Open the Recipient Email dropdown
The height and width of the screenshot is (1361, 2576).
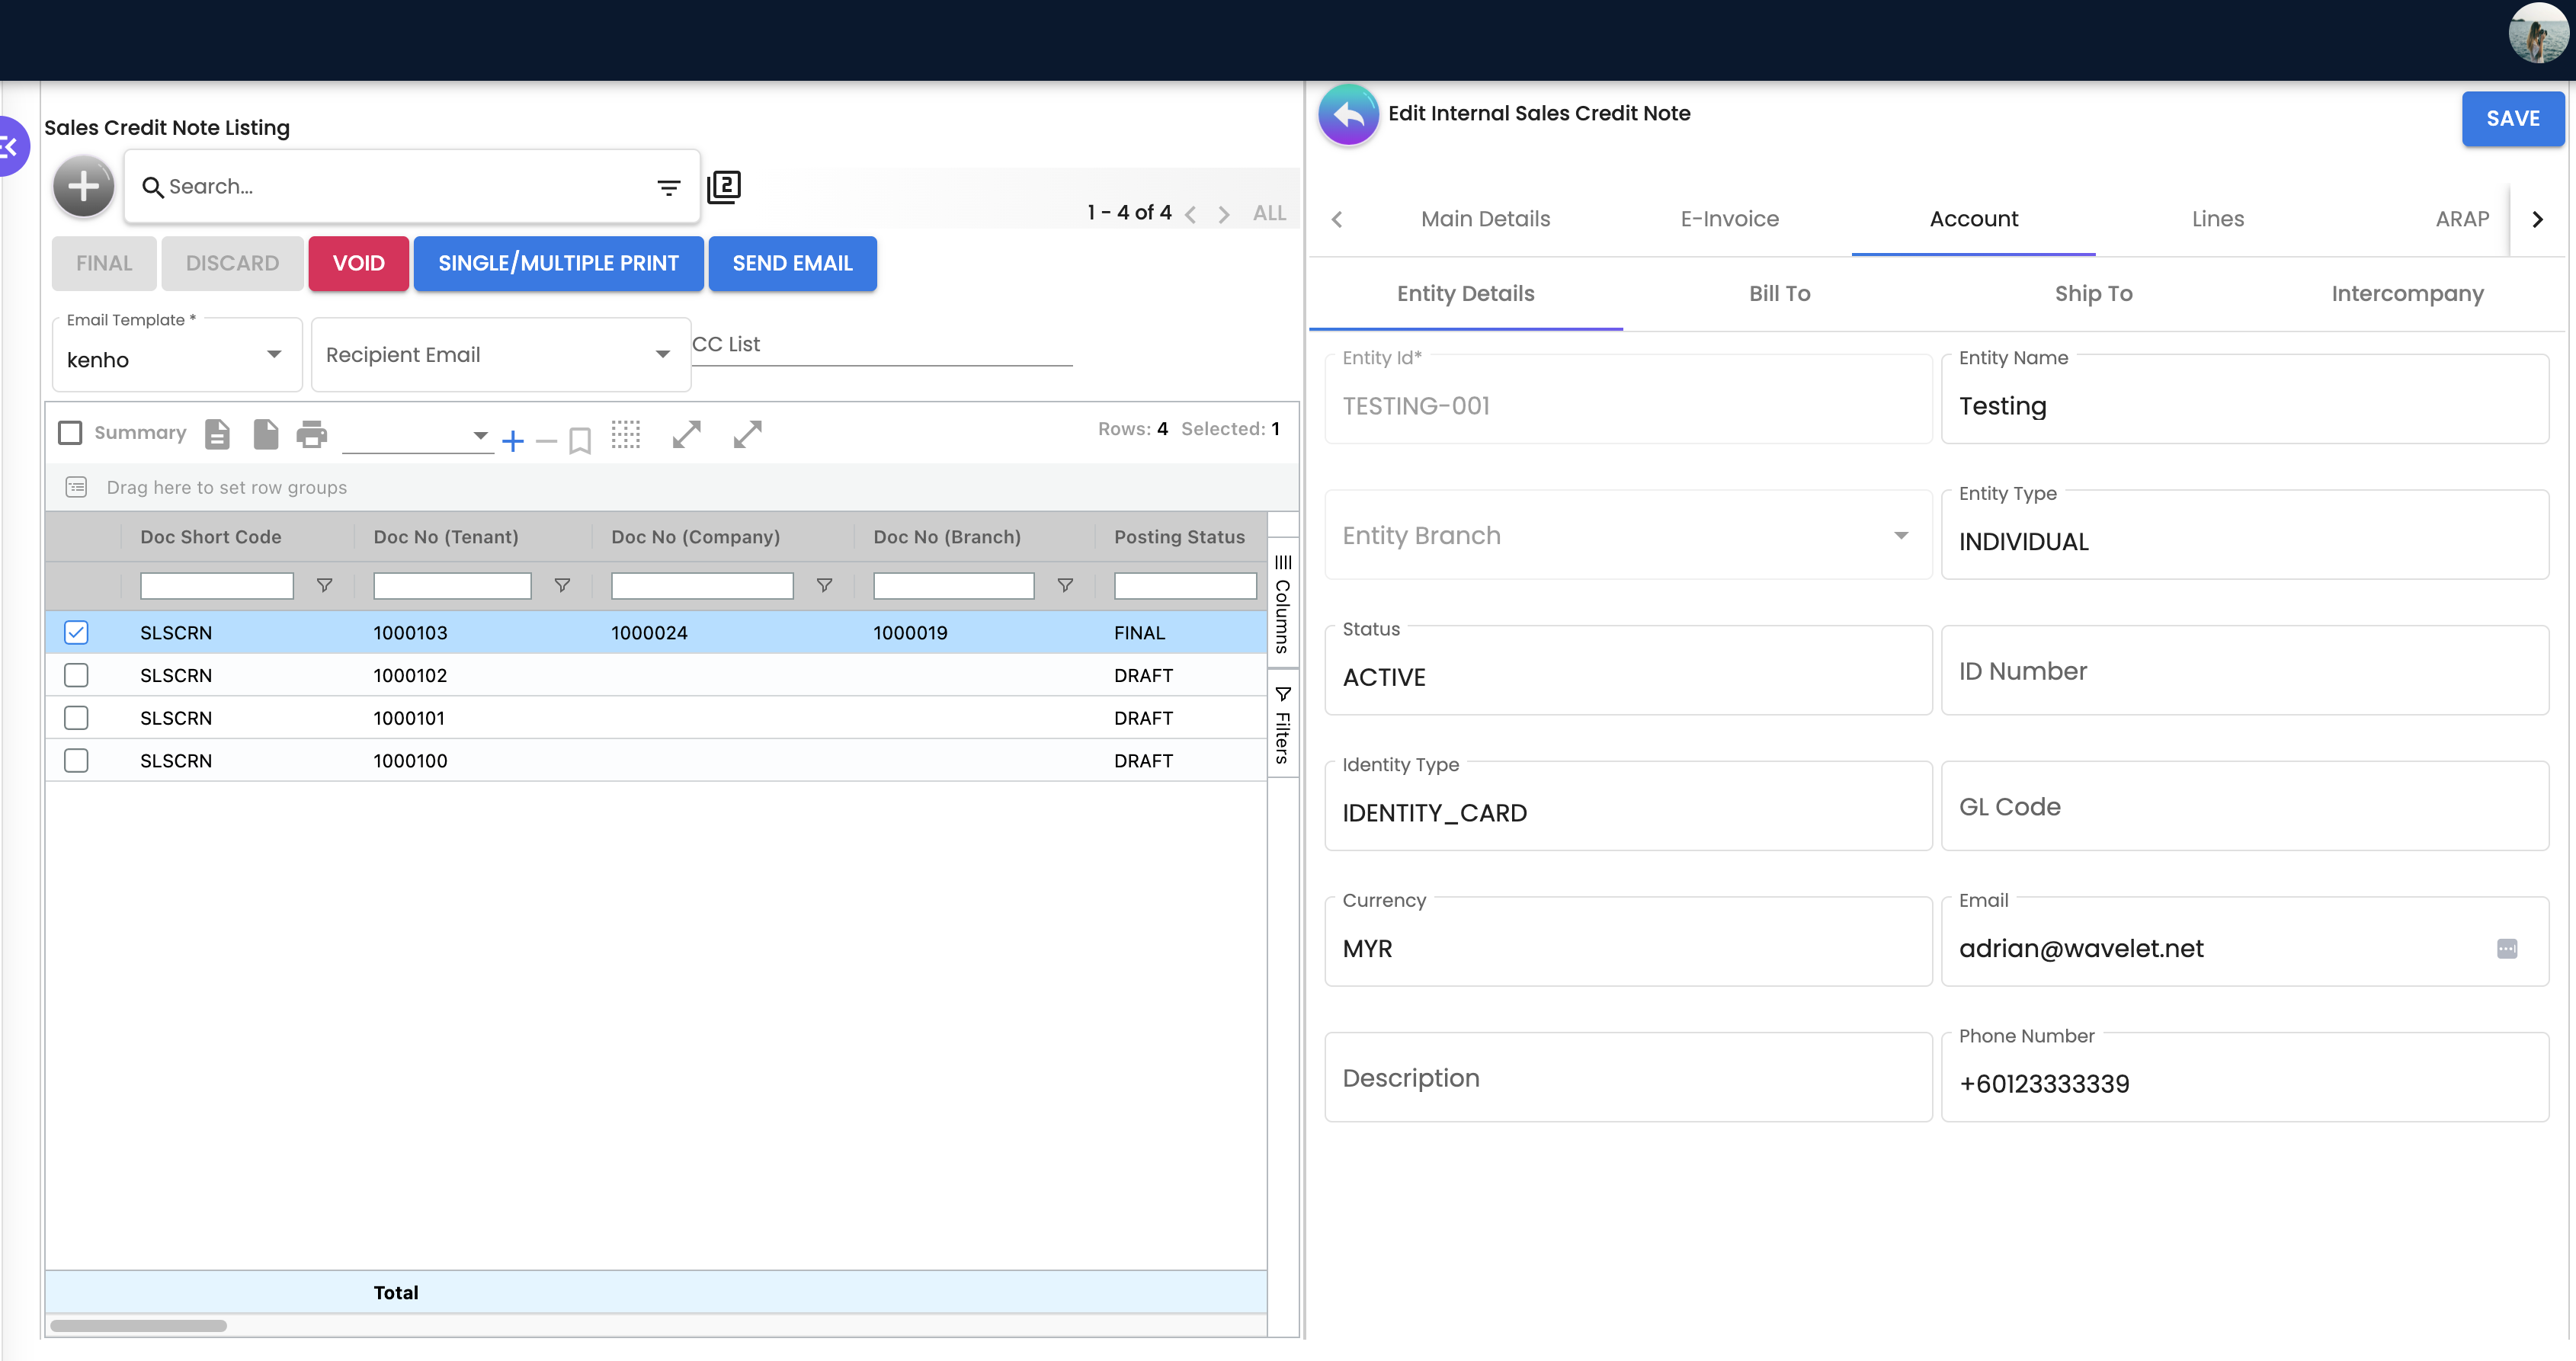tap(501, 355)
